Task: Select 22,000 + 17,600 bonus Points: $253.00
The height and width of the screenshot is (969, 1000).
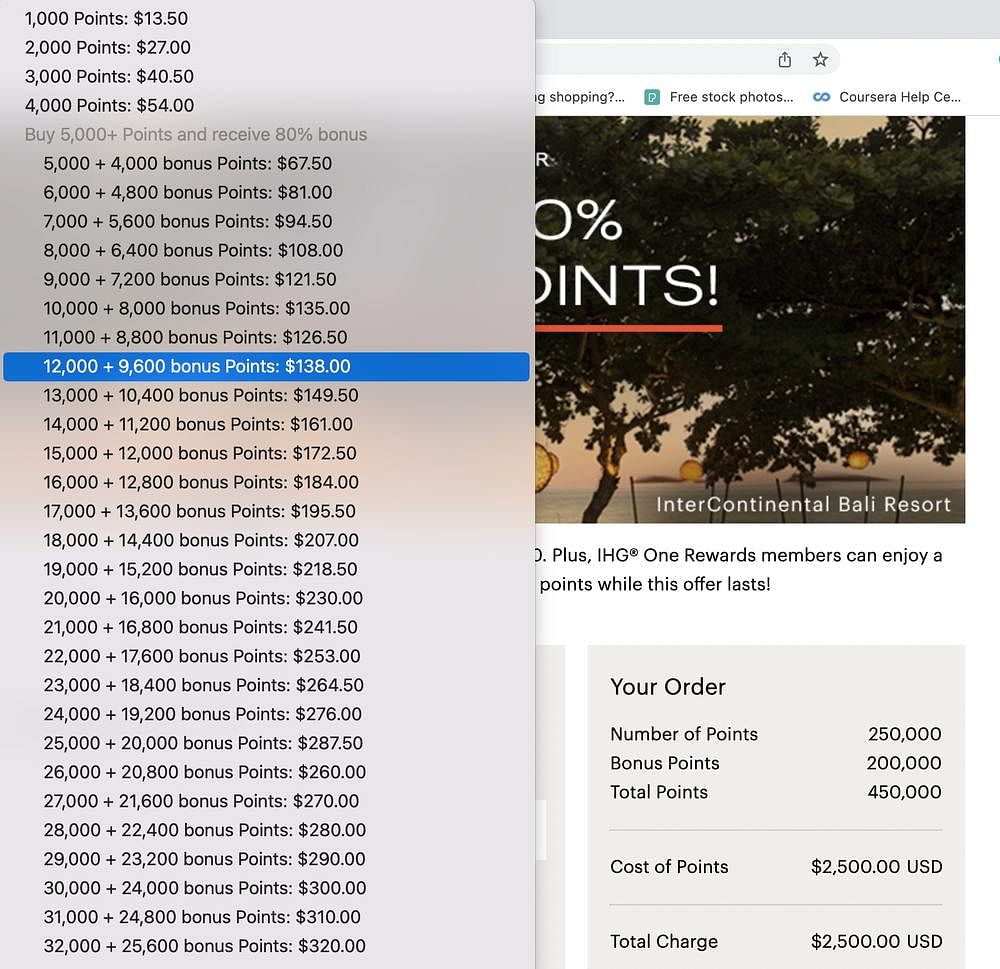Action: point(267,656)
